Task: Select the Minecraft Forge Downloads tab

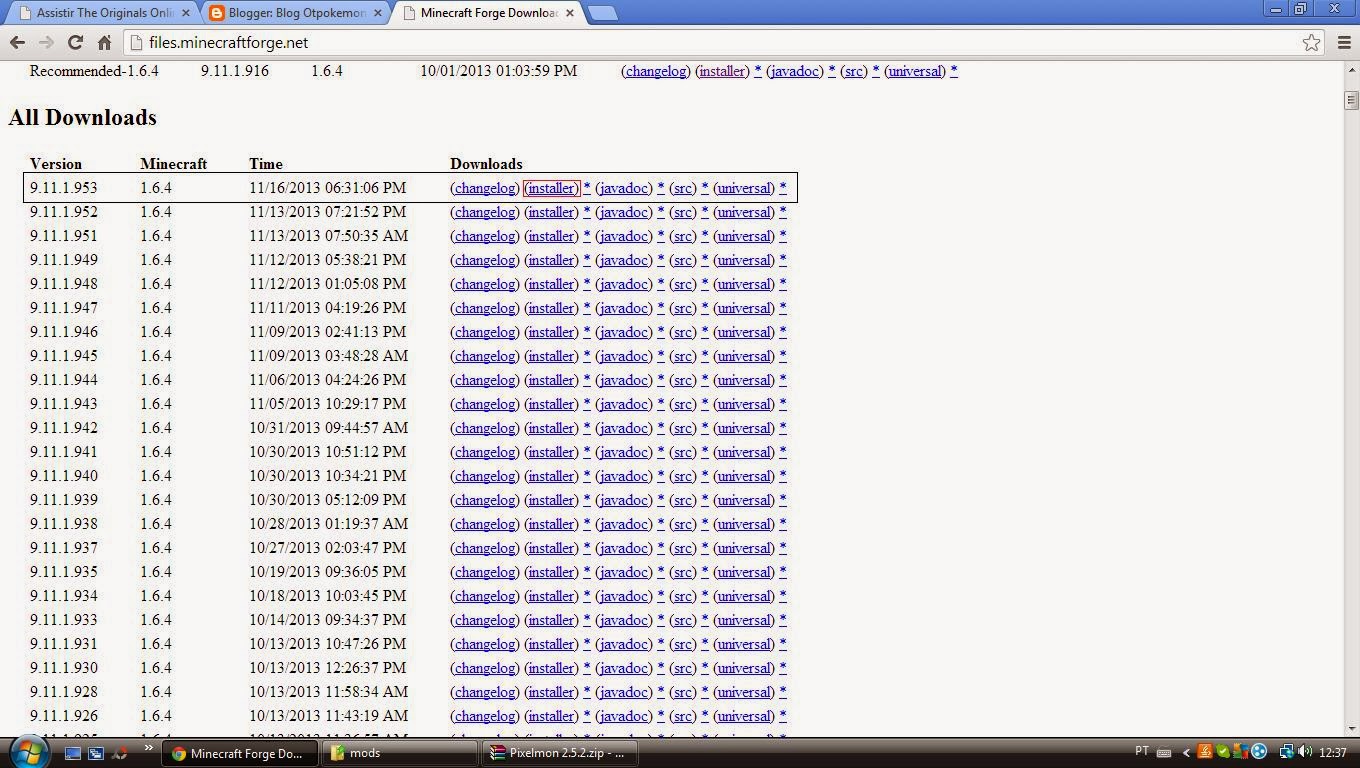Action: coord(488,13)
